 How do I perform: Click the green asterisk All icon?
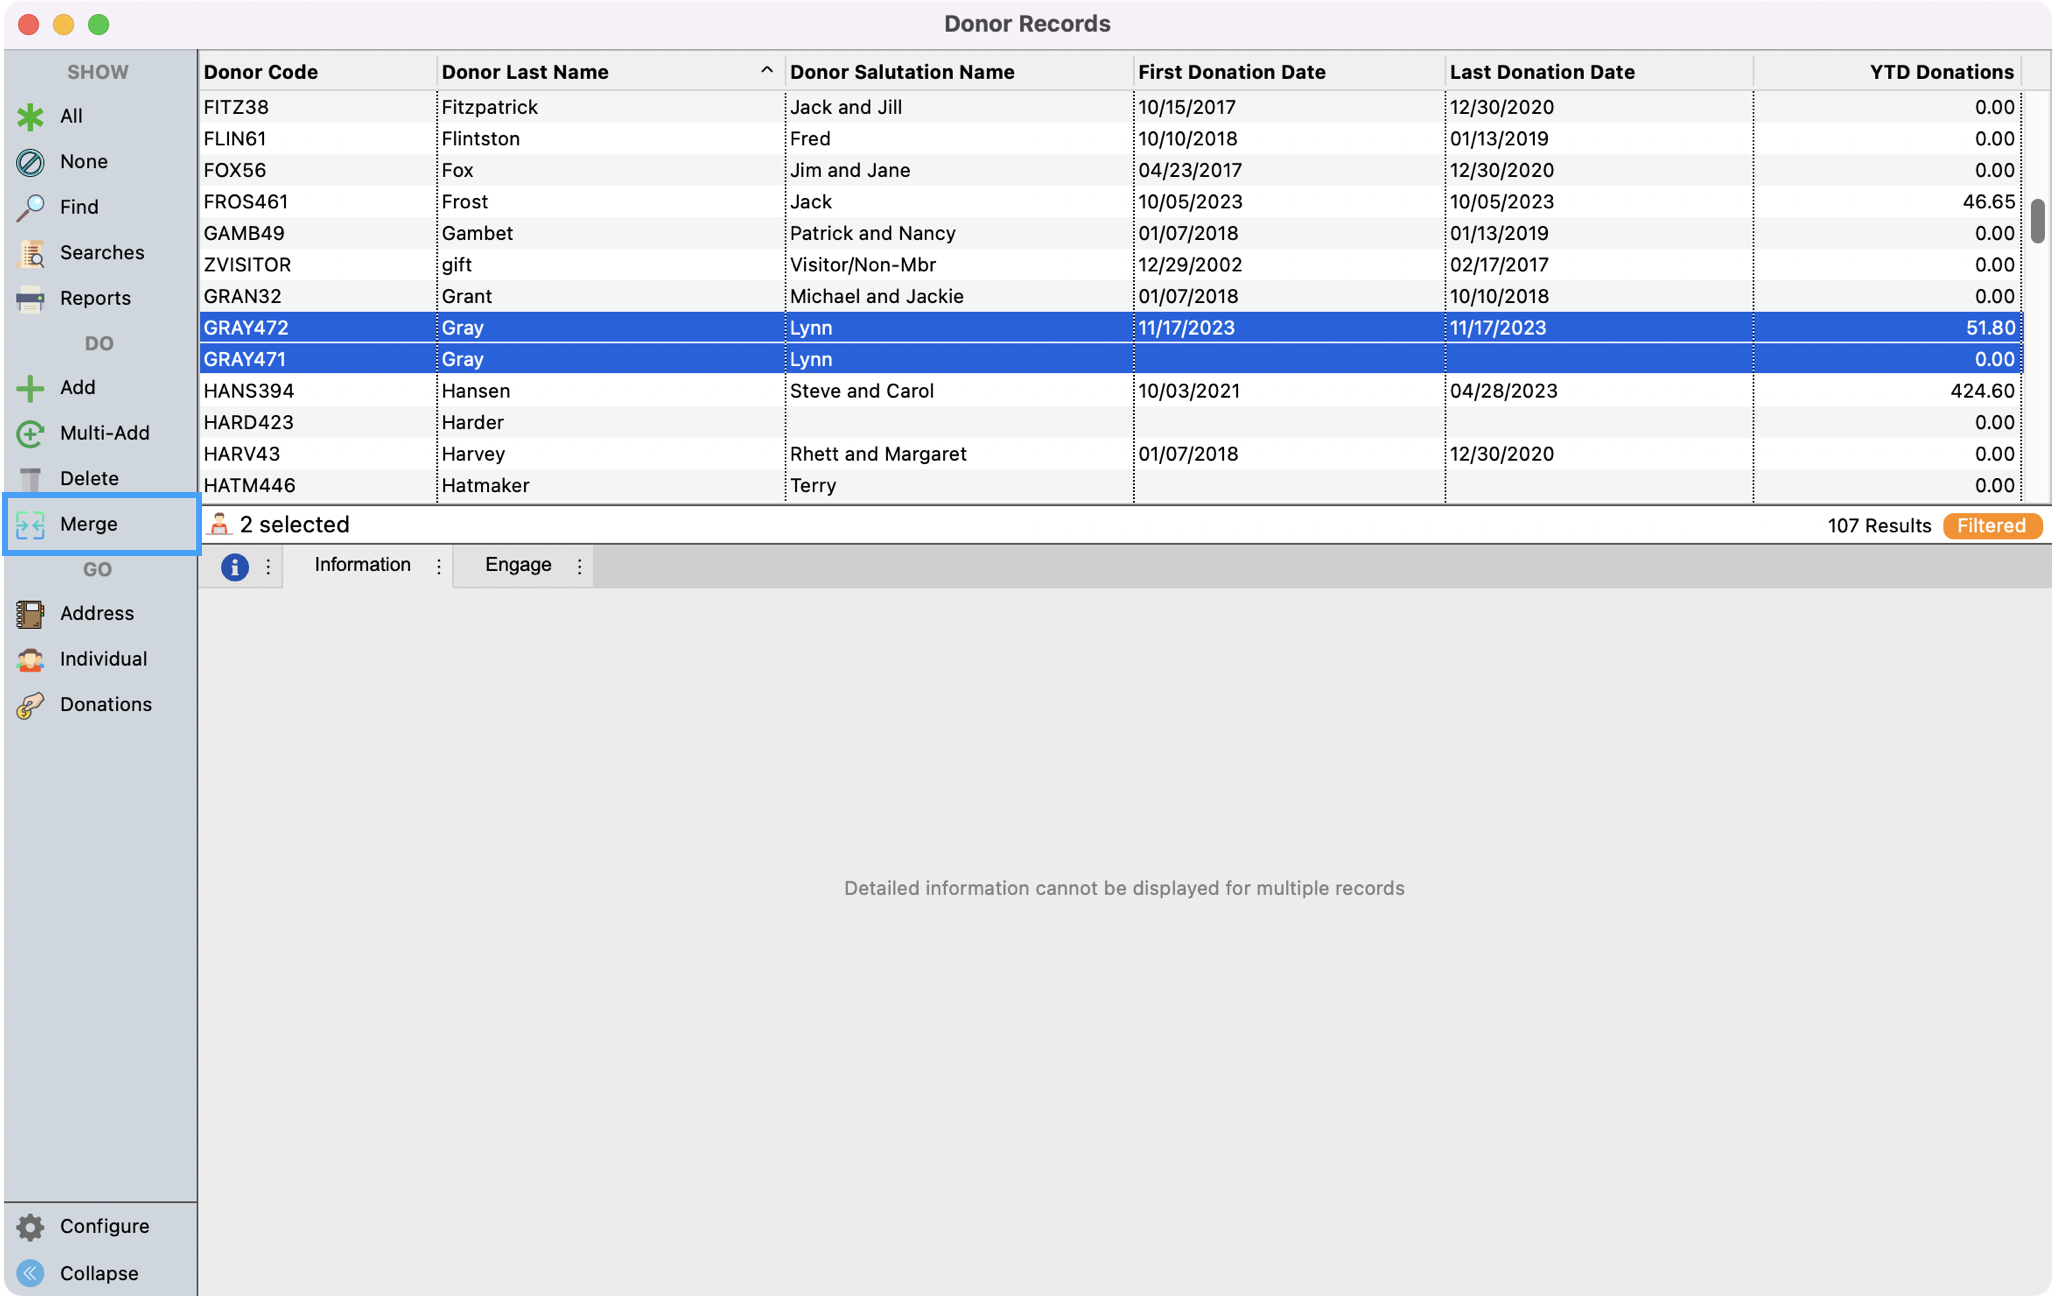(30, 116)
